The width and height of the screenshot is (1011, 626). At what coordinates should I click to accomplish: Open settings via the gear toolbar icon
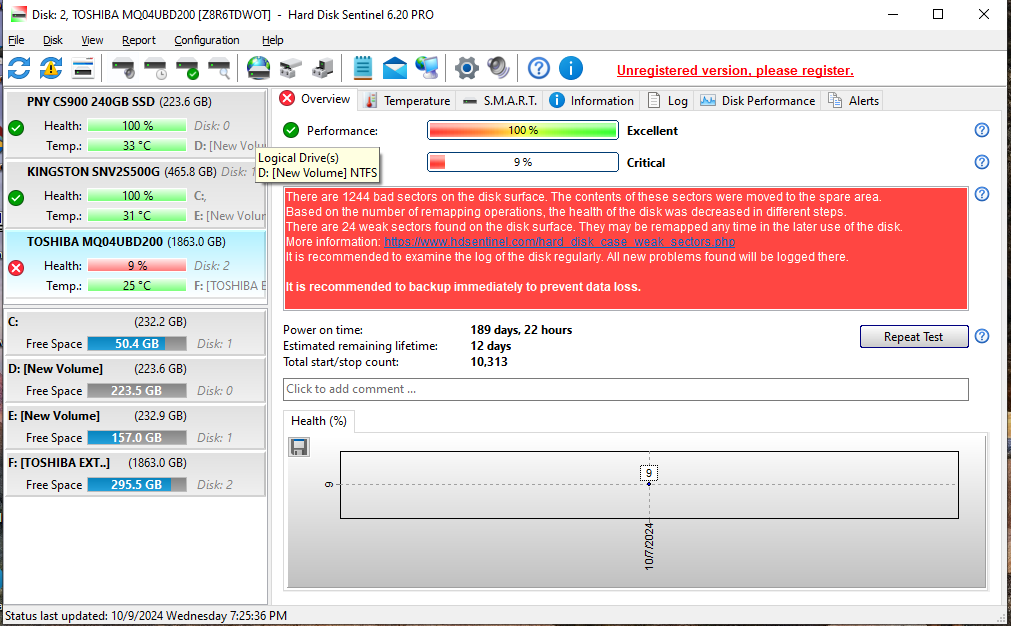(x=467, y=68)
